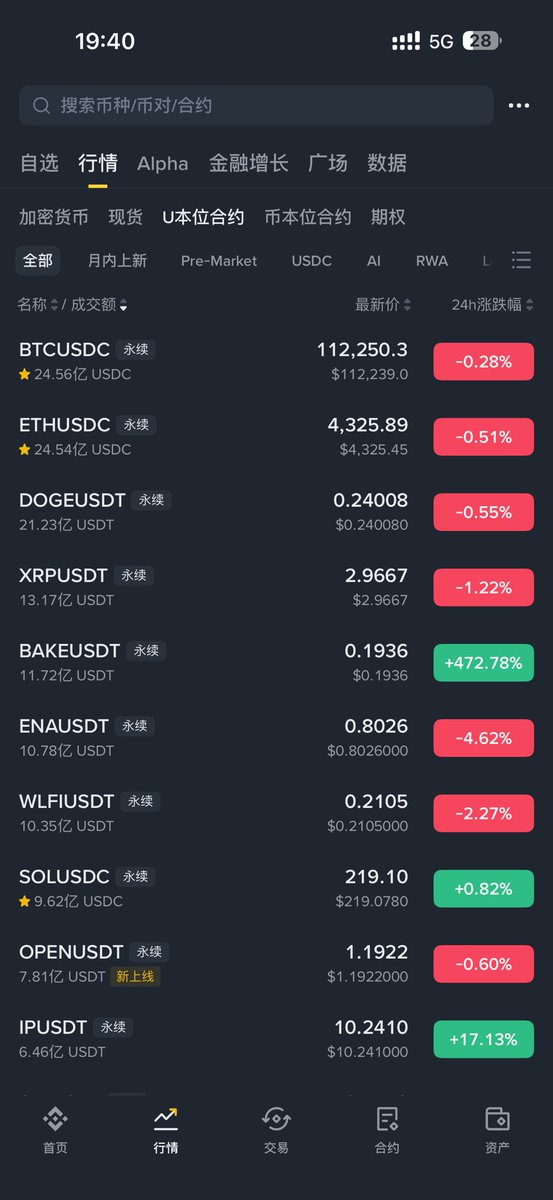Select the USDC filter chip
553x1200 pixels.
(312, 261)
